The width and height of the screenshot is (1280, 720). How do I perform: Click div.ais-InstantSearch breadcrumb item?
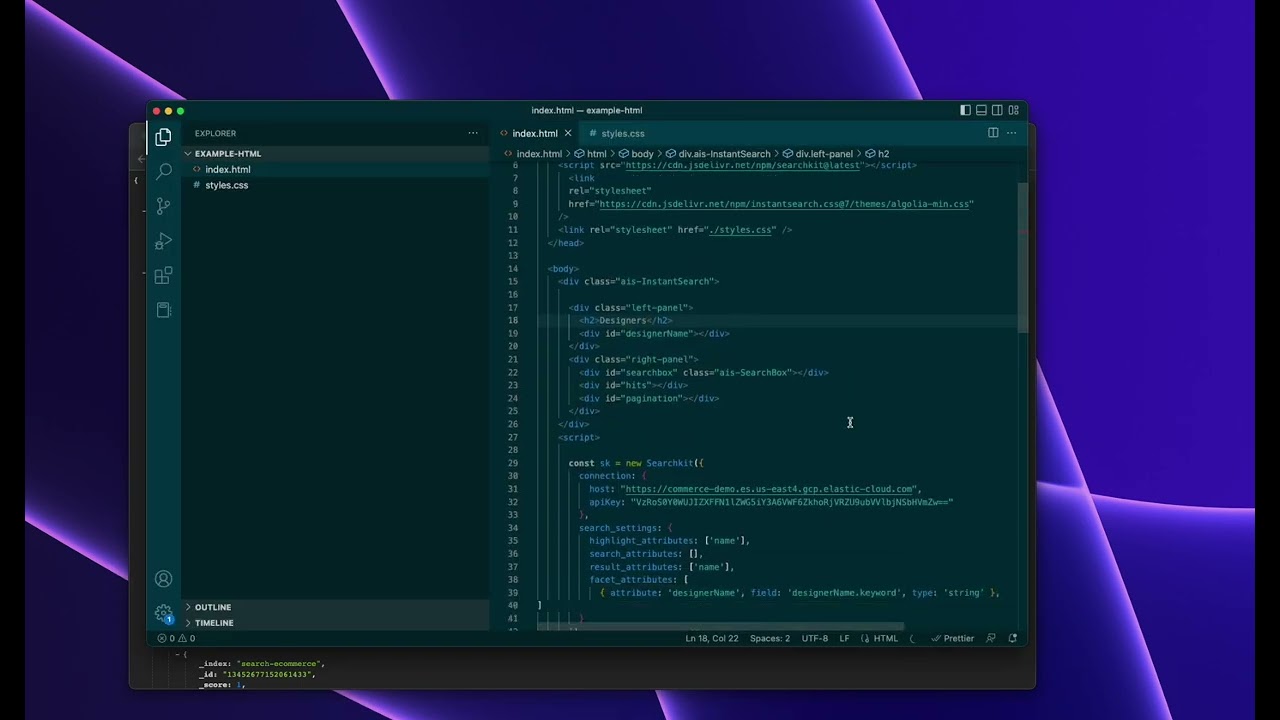pyautogui.click(x=725, y=154)
